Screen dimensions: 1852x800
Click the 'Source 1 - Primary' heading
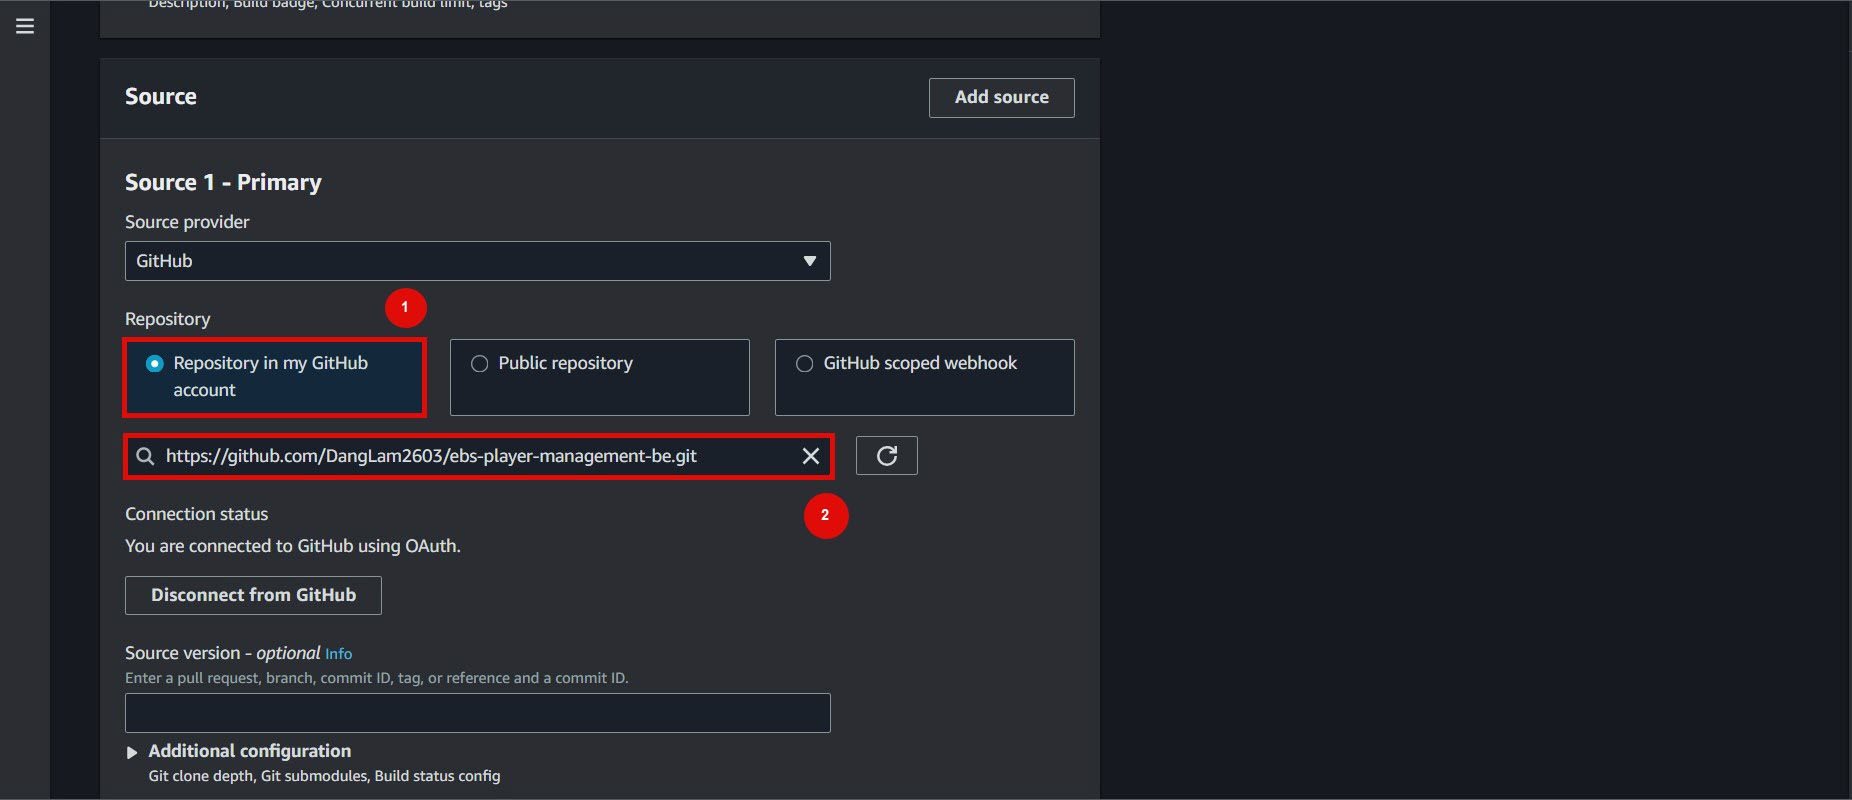pyautogui.click(x=223, y=182)
